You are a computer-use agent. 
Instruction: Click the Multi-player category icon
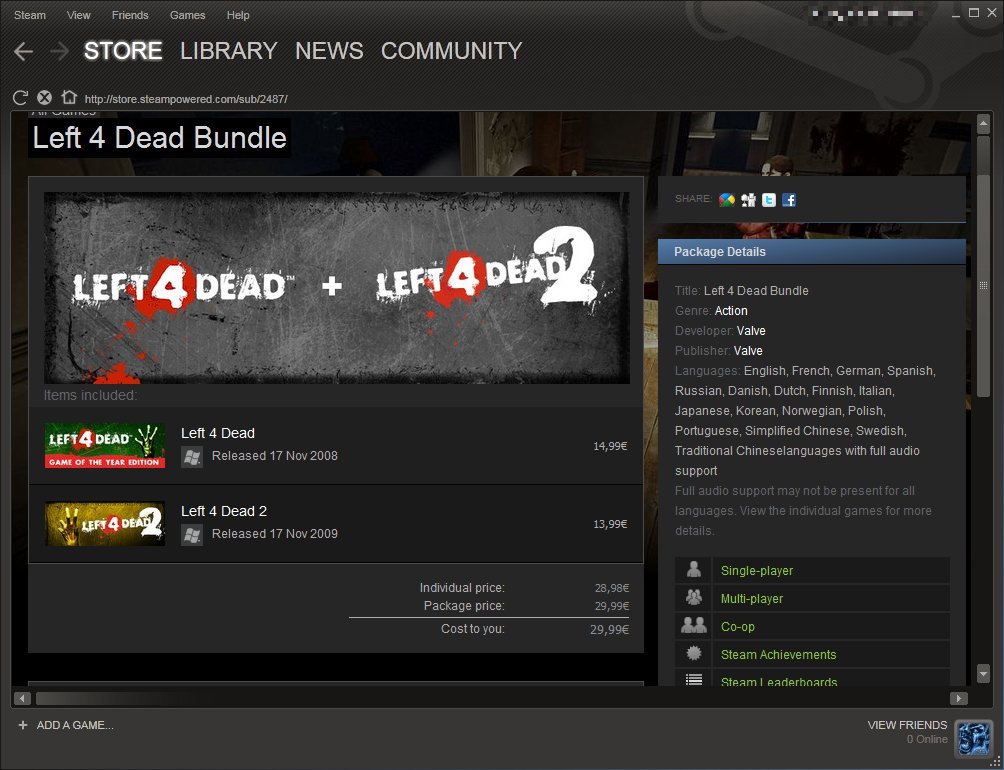click(x=693, y=598)
